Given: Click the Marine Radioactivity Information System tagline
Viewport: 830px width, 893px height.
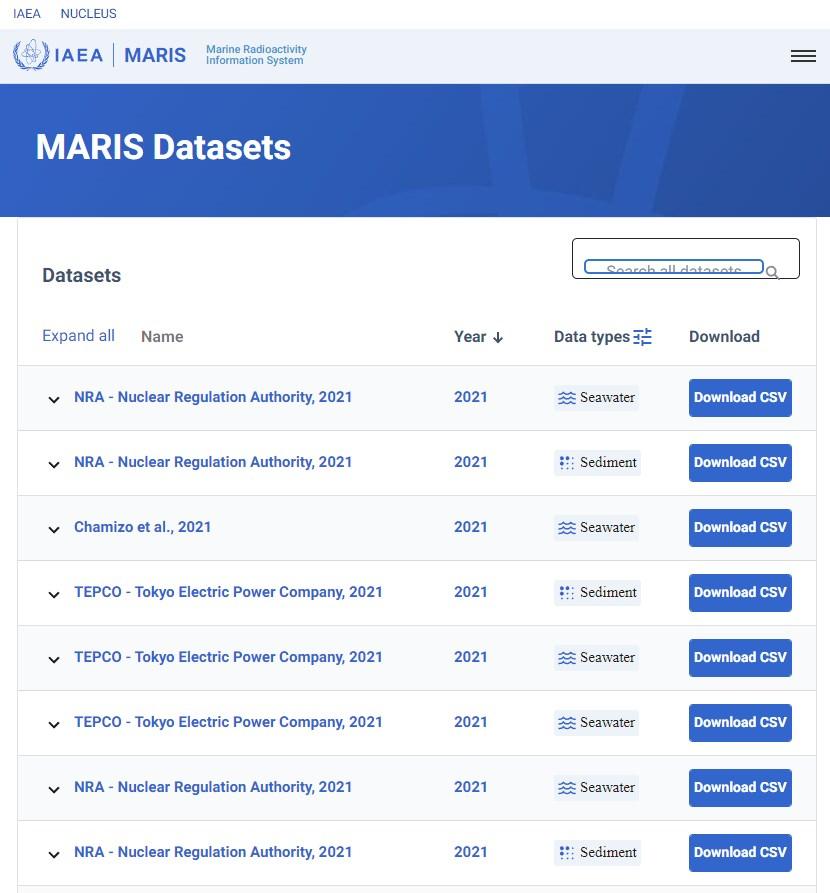Looking at the screenshot, I should [x=256, y=55].
